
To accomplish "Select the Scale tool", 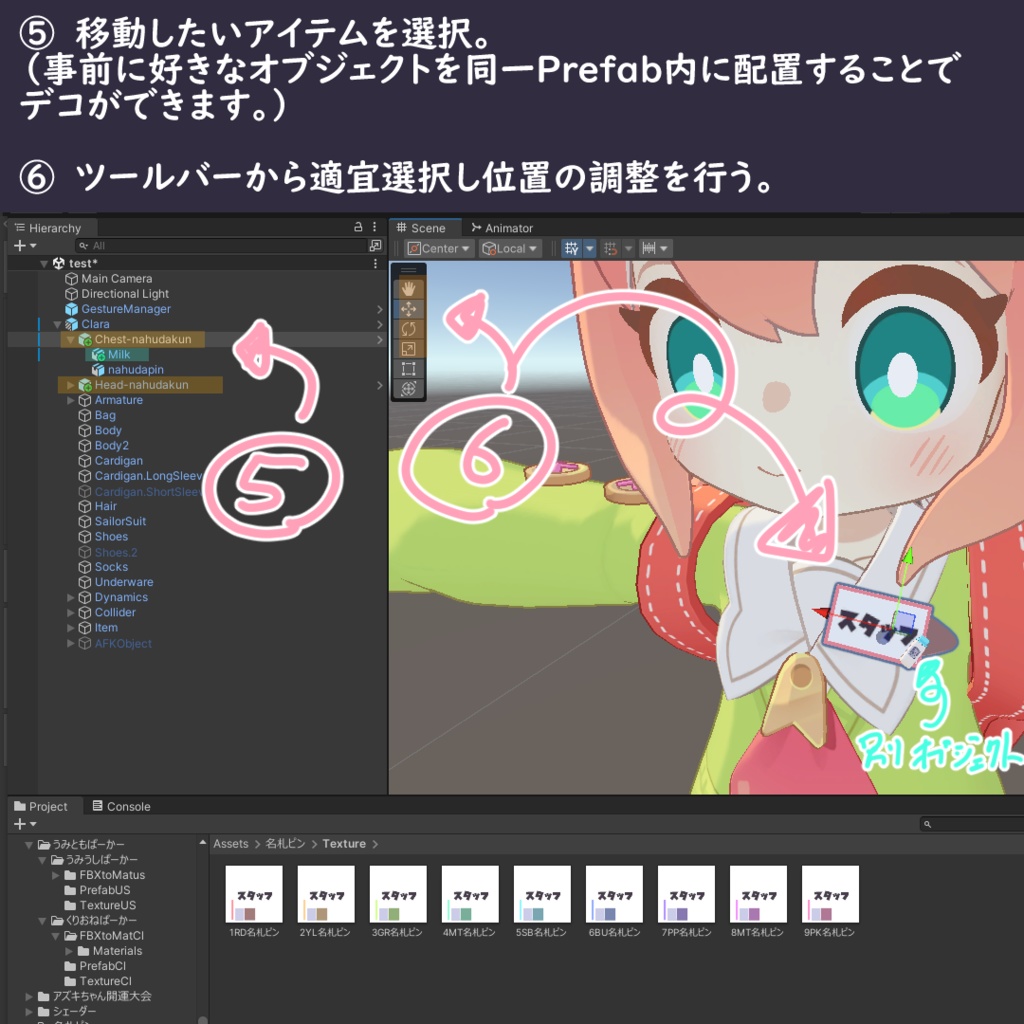I will [x=407, y=347].
